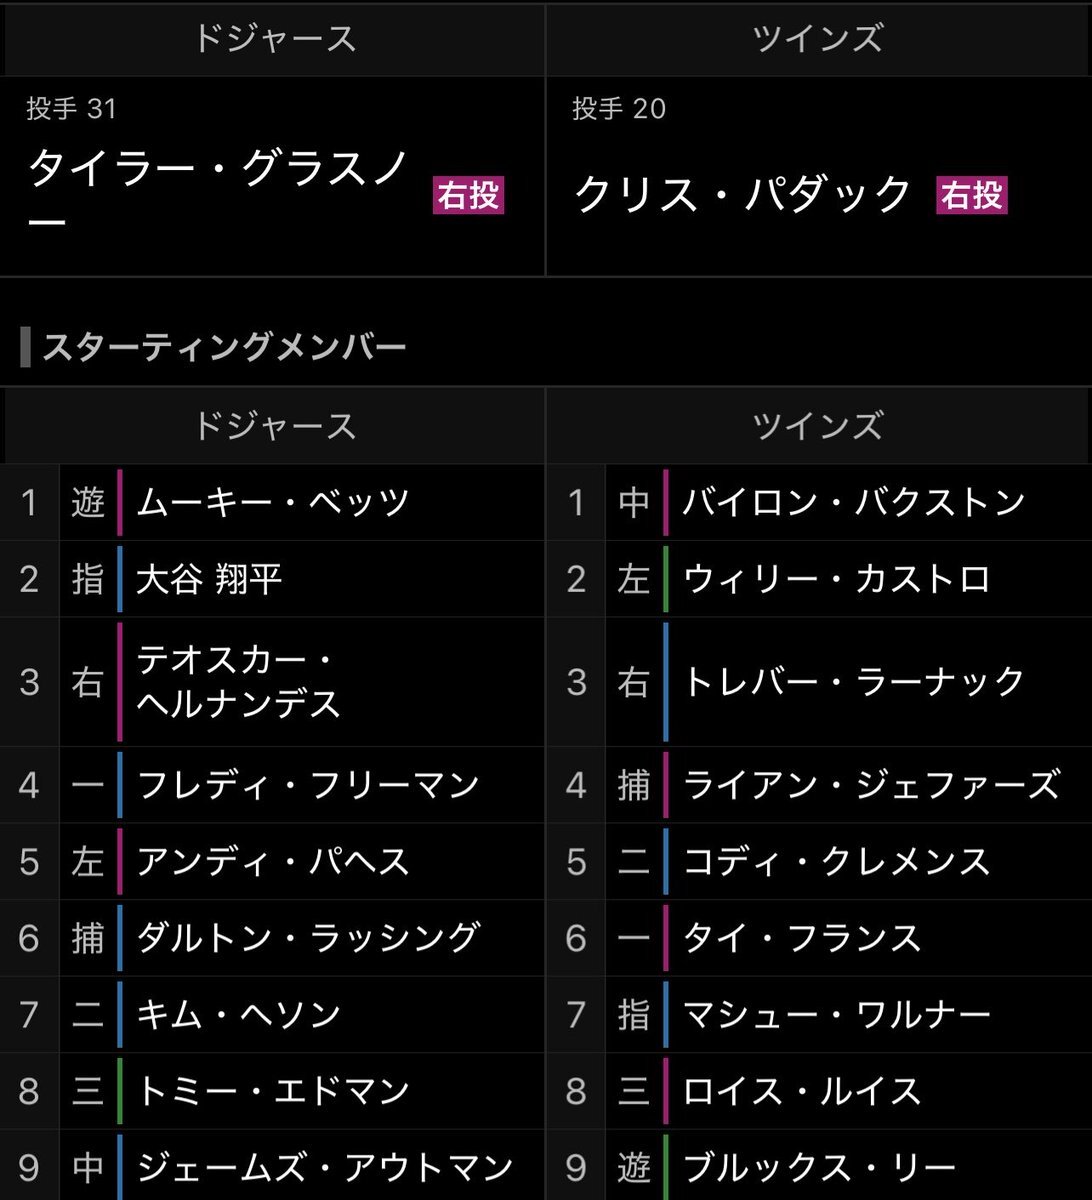Open マシュー・ワルナー designated hitter entry
The width and height of the screenshot is (1092, 1200).
pos(819,1015)
